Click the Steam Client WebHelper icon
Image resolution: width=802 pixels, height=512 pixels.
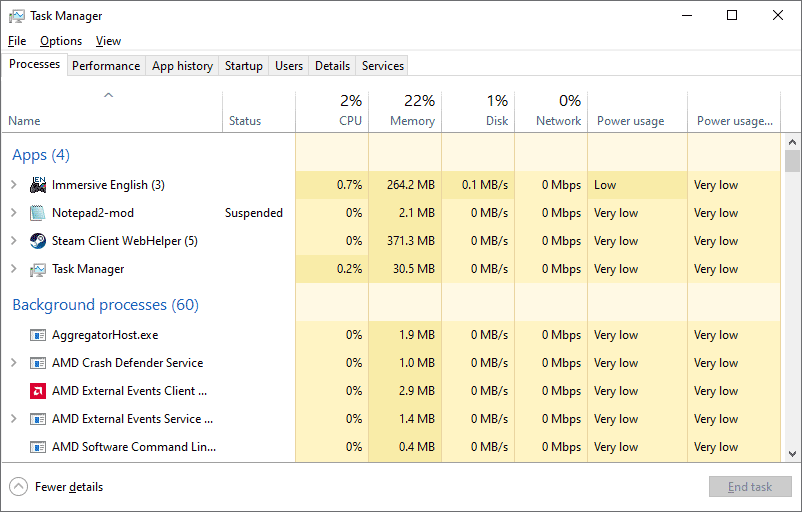click(38, 241)
